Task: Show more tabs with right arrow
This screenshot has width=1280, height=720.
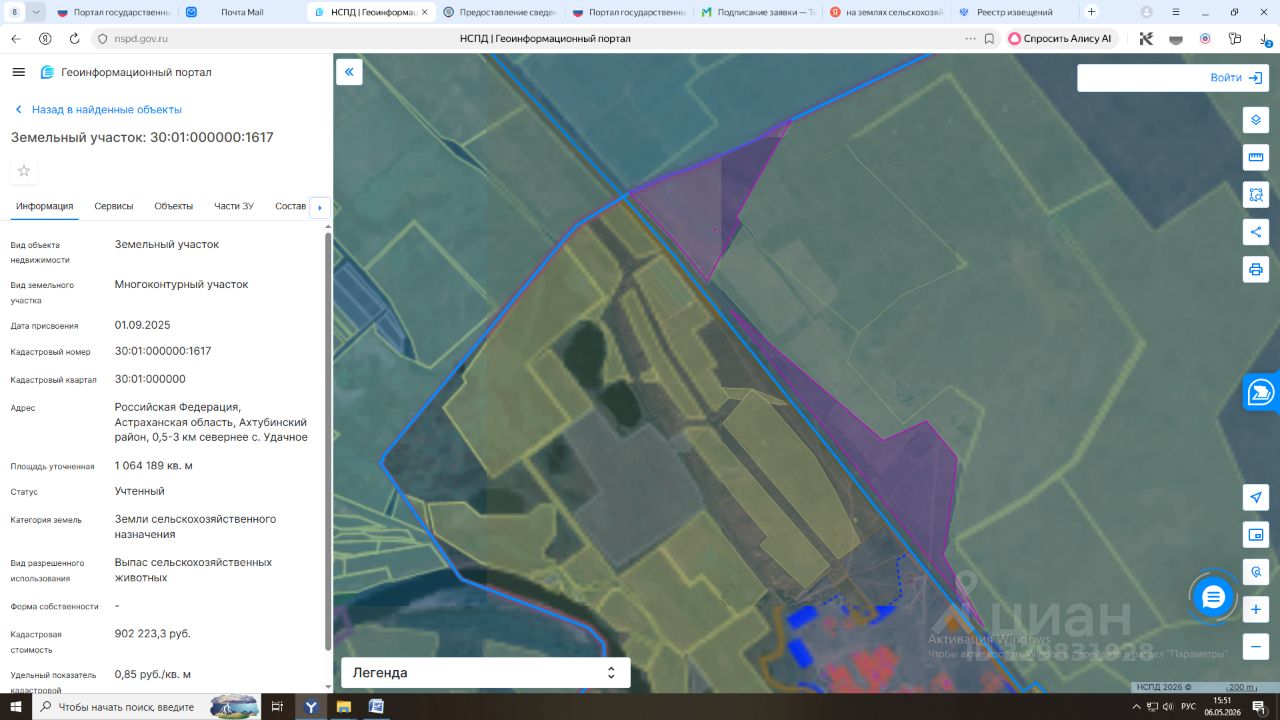Action: (x=320, y=208)
